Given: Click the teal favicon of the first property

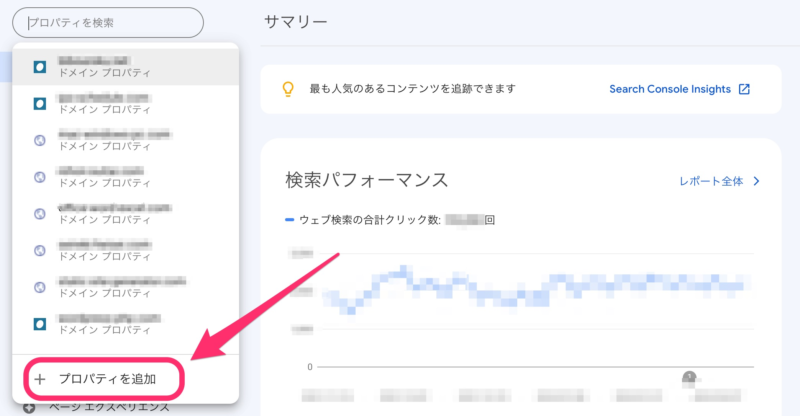Looking at the screenshot, I should [x=40, y=67].
